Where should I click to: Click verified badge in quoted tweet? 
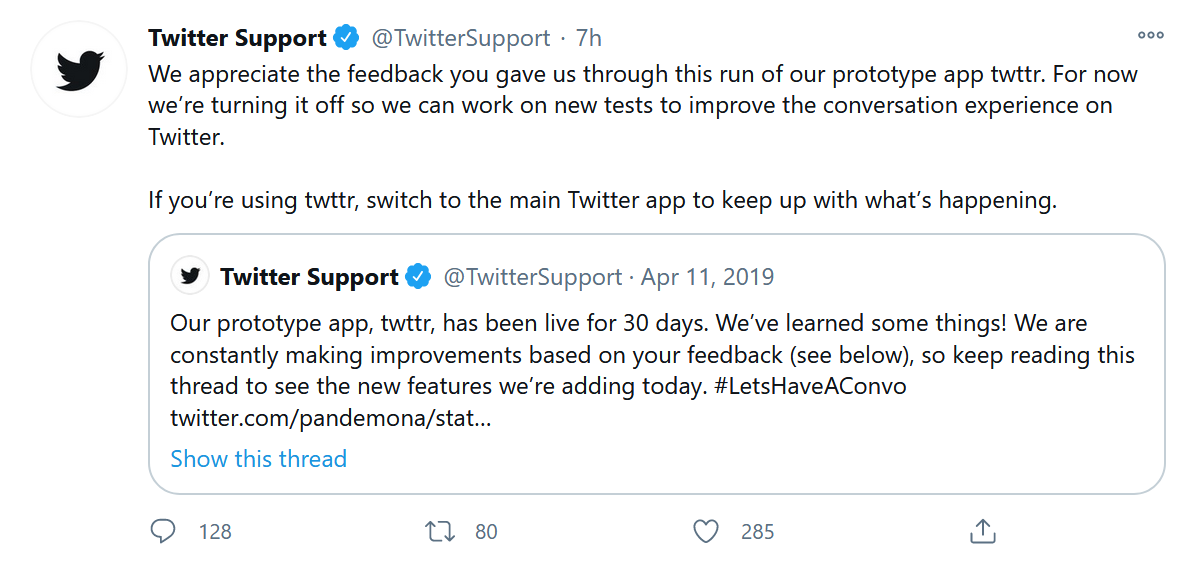tap(418, 277)
